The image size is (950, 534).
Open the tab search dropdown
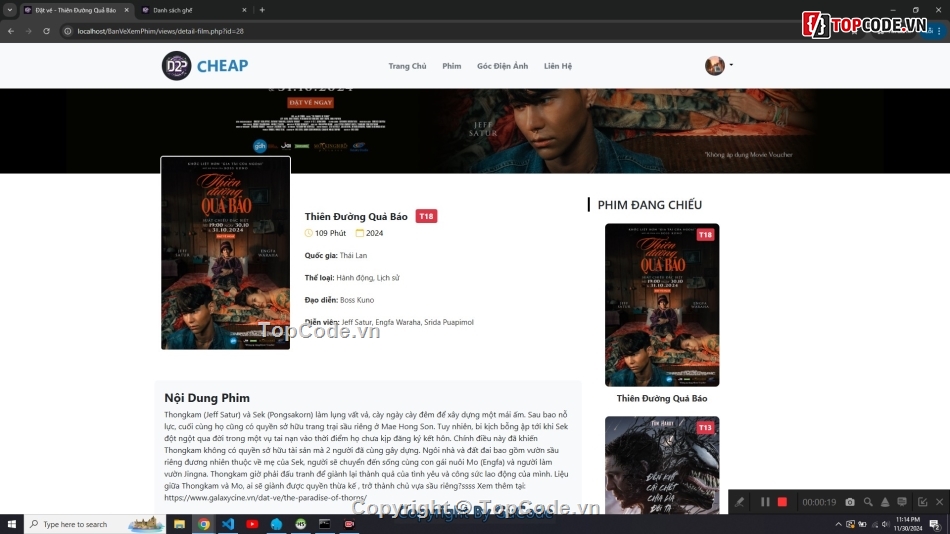tap(10, 10)
